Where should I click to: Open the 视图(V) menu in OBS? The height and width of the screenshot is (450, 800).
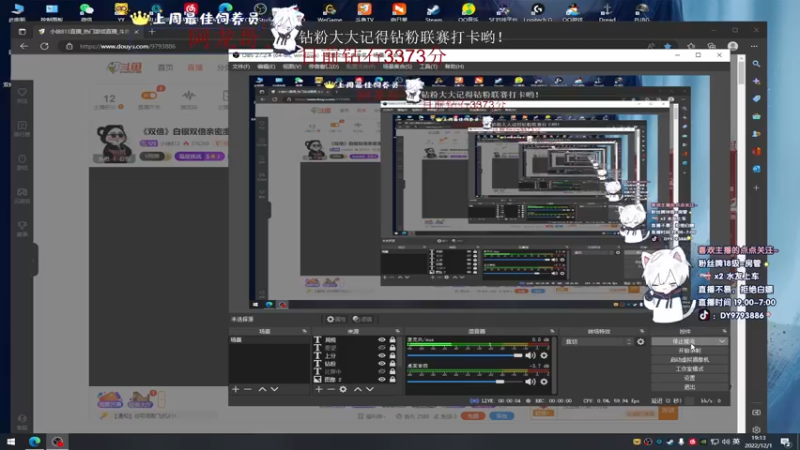click(292, 66)
